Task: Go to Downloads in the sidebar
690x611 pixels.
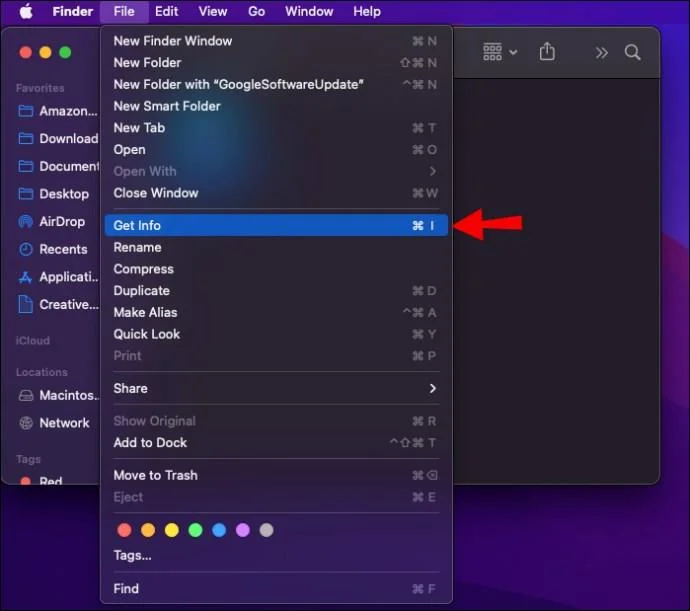Action: (x=57, y=139)
